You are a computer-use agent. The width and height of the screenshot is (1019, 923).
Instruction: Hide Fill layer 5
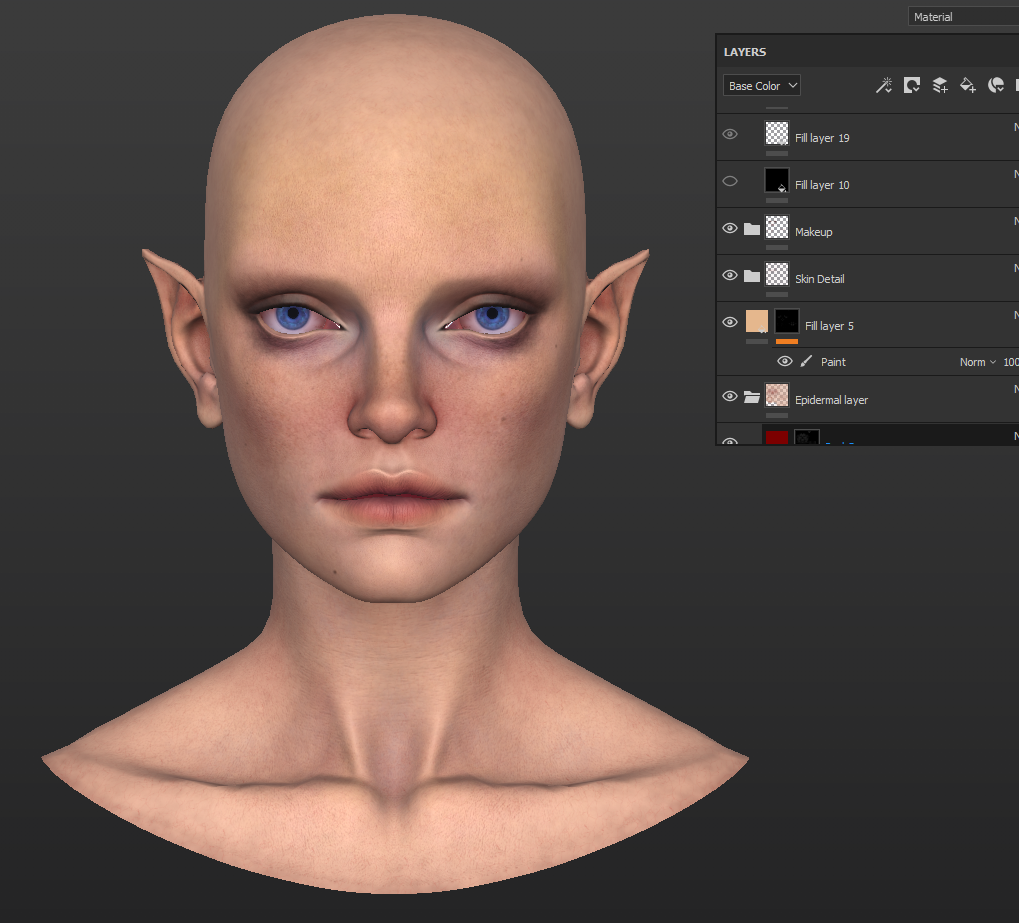click(730, 322)
